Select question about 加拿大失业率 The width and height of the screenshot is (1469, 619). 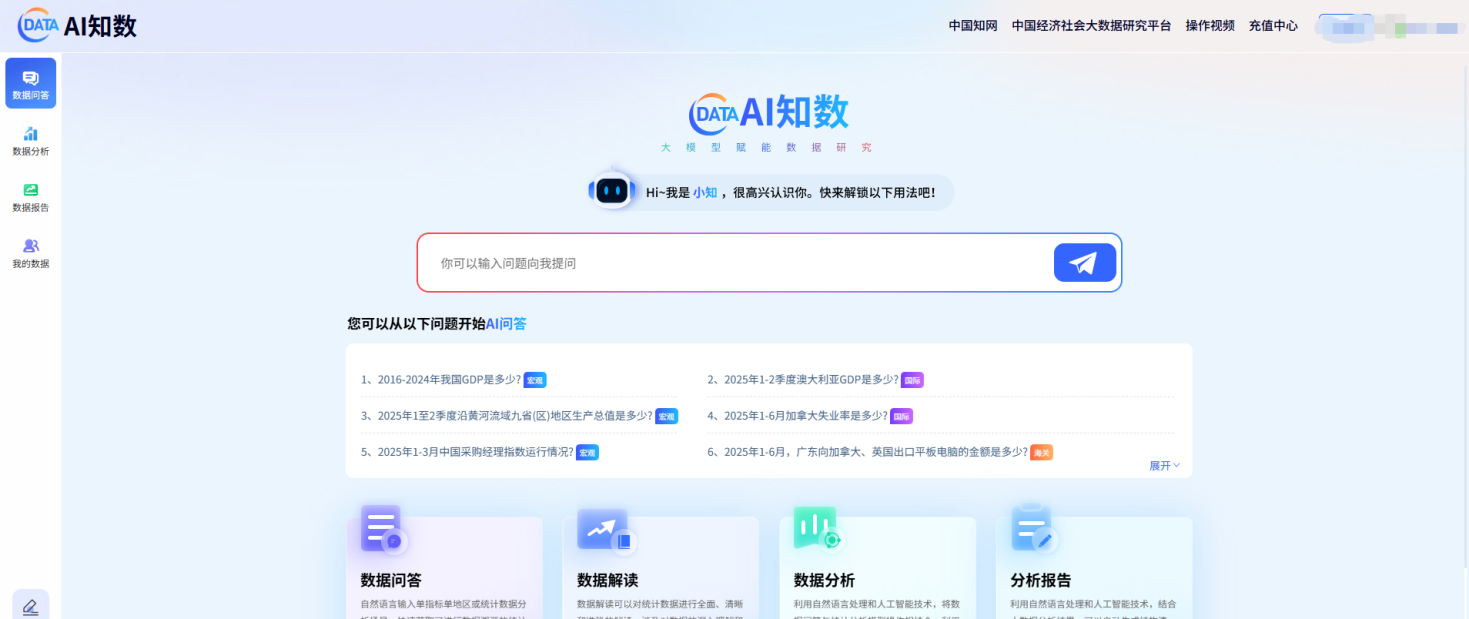coord(804,416)
